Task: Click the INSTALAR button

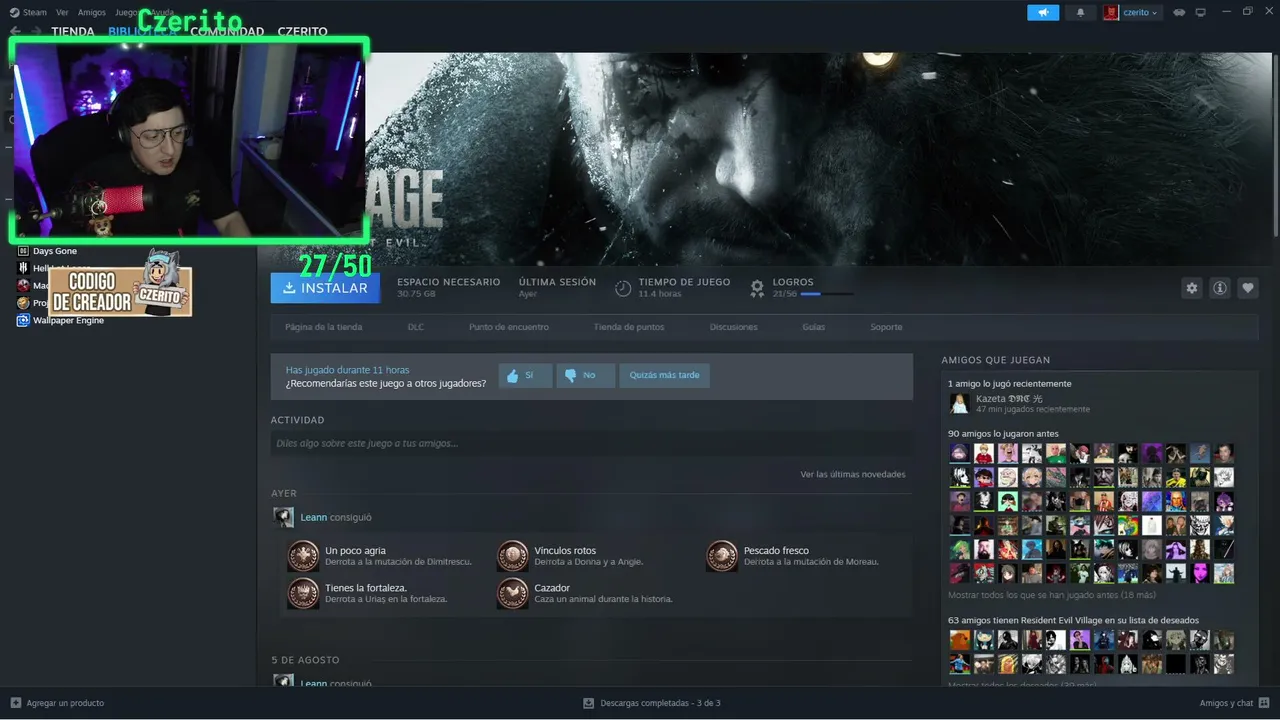Action: pos(325,288)
